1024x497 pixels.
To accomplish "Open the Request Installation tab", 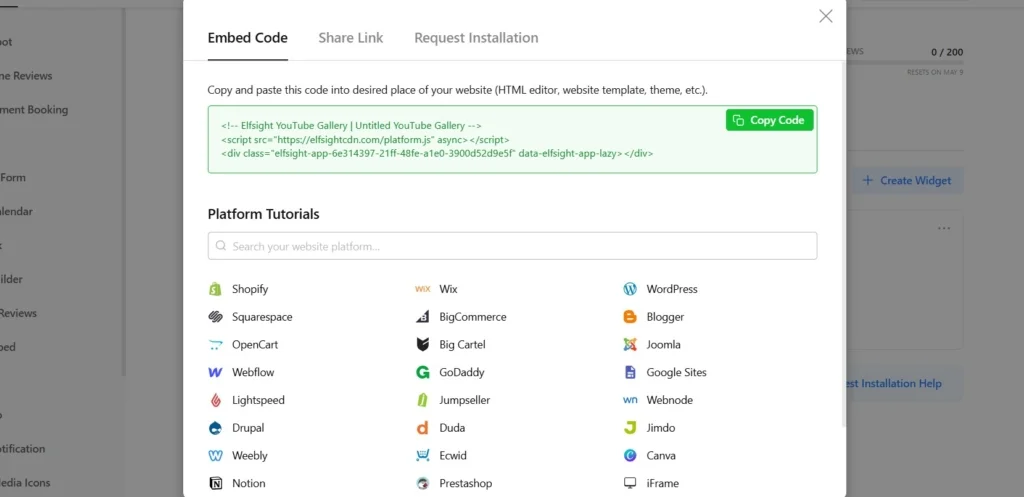I will (x=476, y=38).
